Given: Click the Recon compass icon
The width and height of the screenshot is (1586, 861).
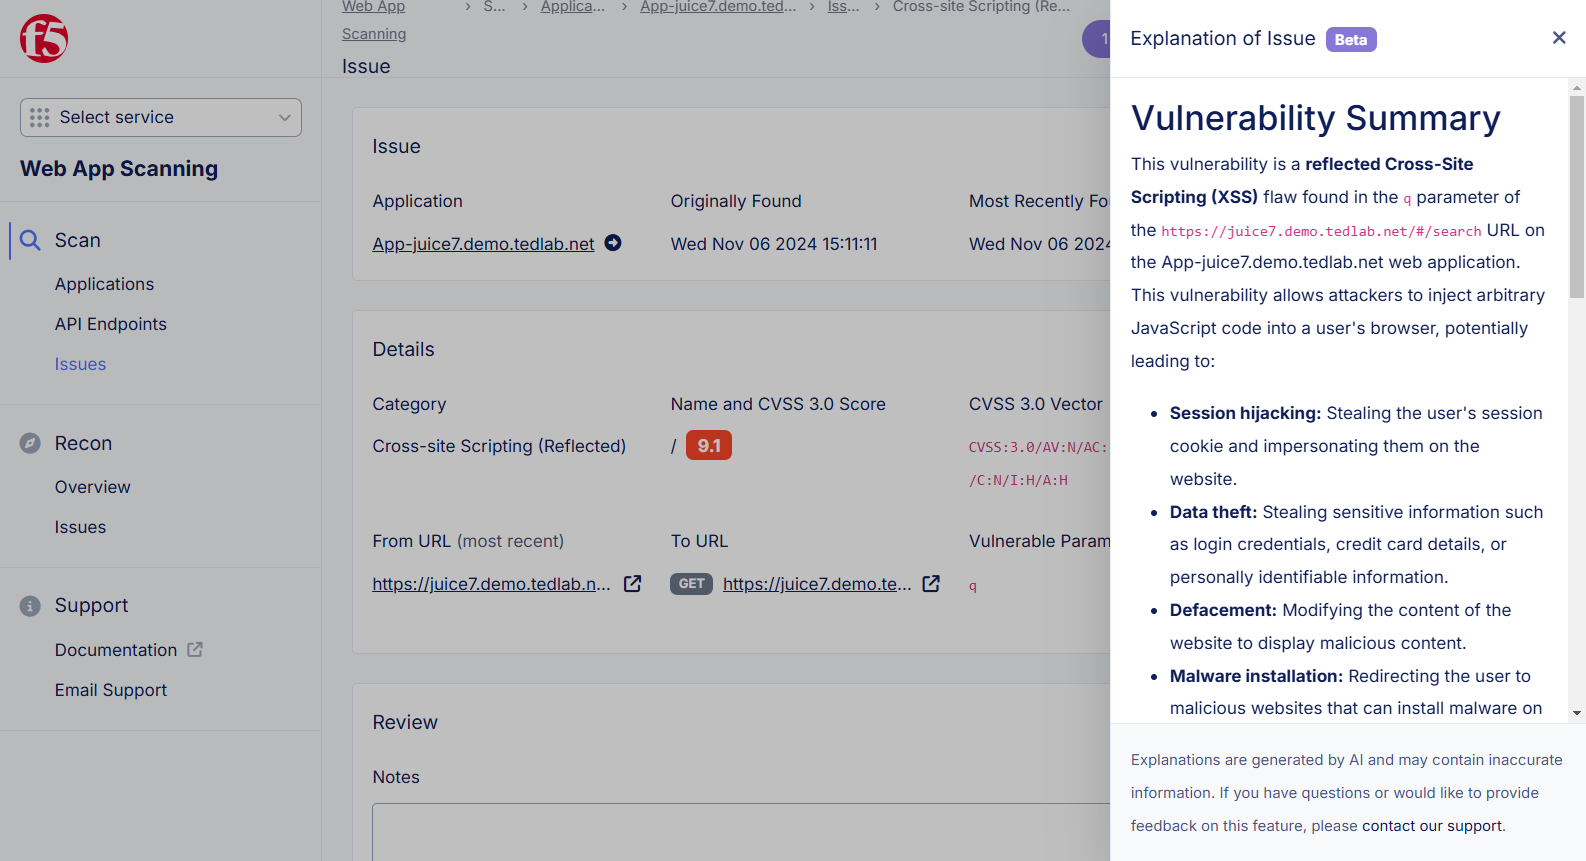Looking at the screenshot, I should [30, 444].
